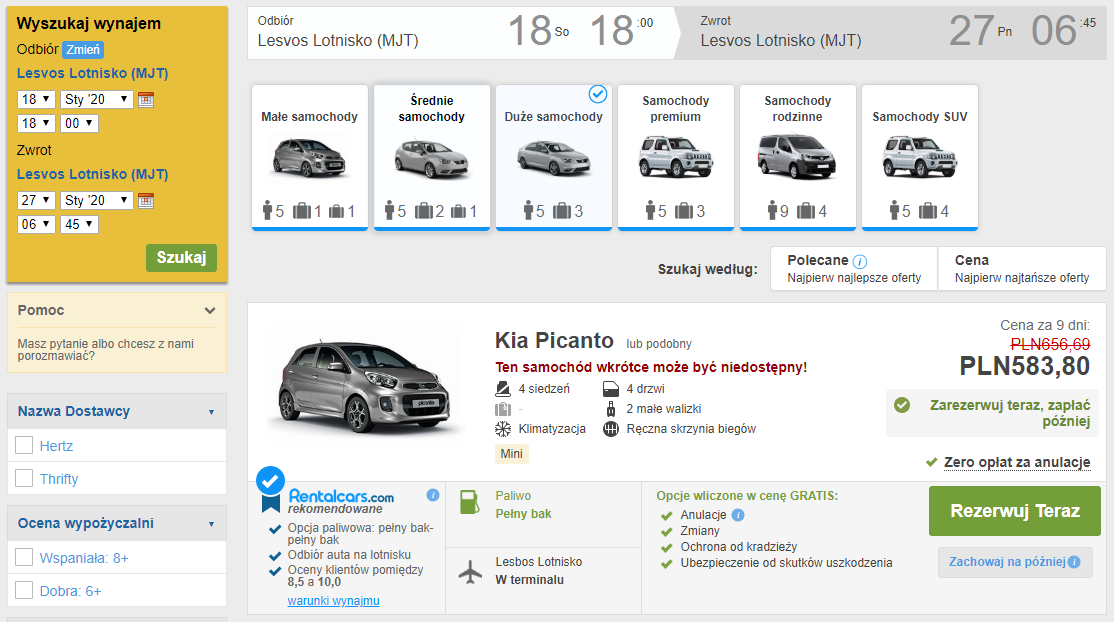Viewport: 1114px width, 622px height.
Task: Select the Duże samochody category
Action: [x=554, y=157]
